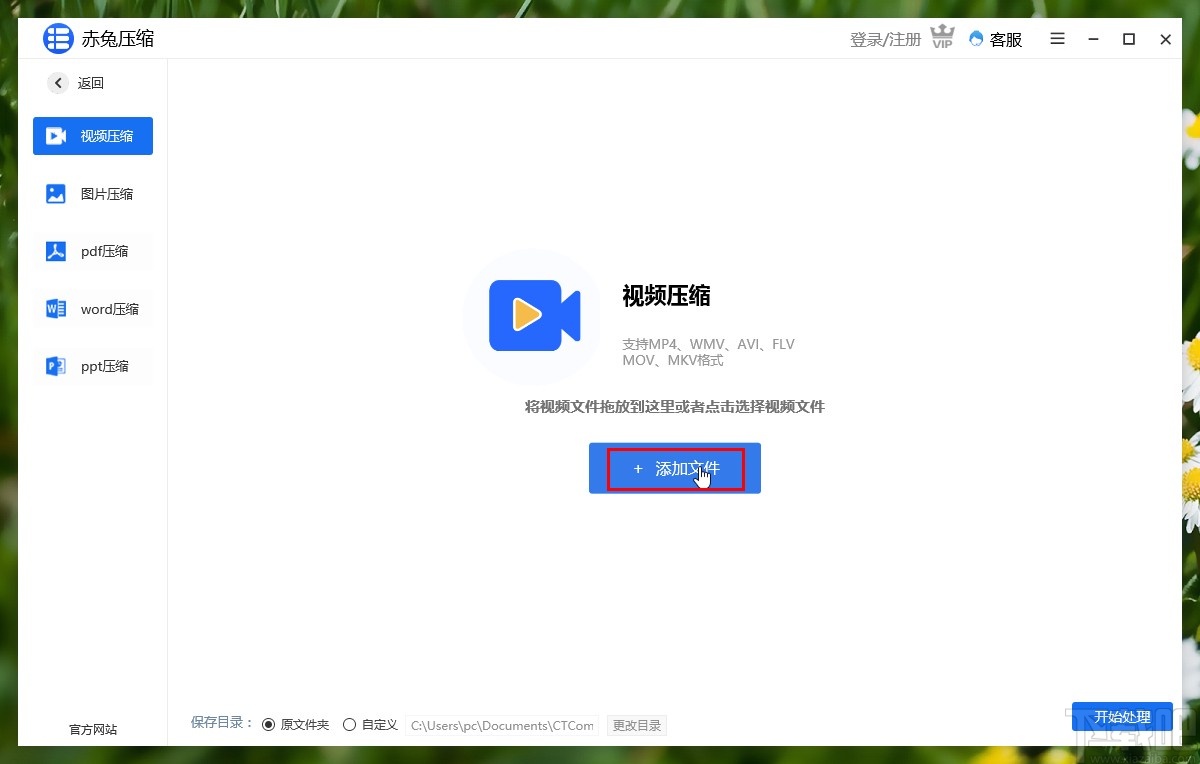Click the text 将视频文件拖放到这里或者点击选择视频文件
The image size is (1200, 764).
click(x=675, y=406)
